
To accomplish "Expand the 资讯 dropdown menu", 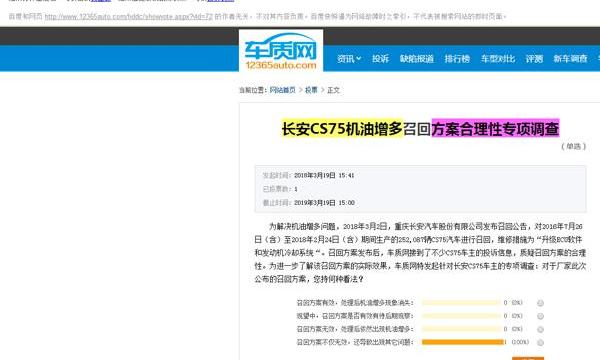I will click(349, 59).
